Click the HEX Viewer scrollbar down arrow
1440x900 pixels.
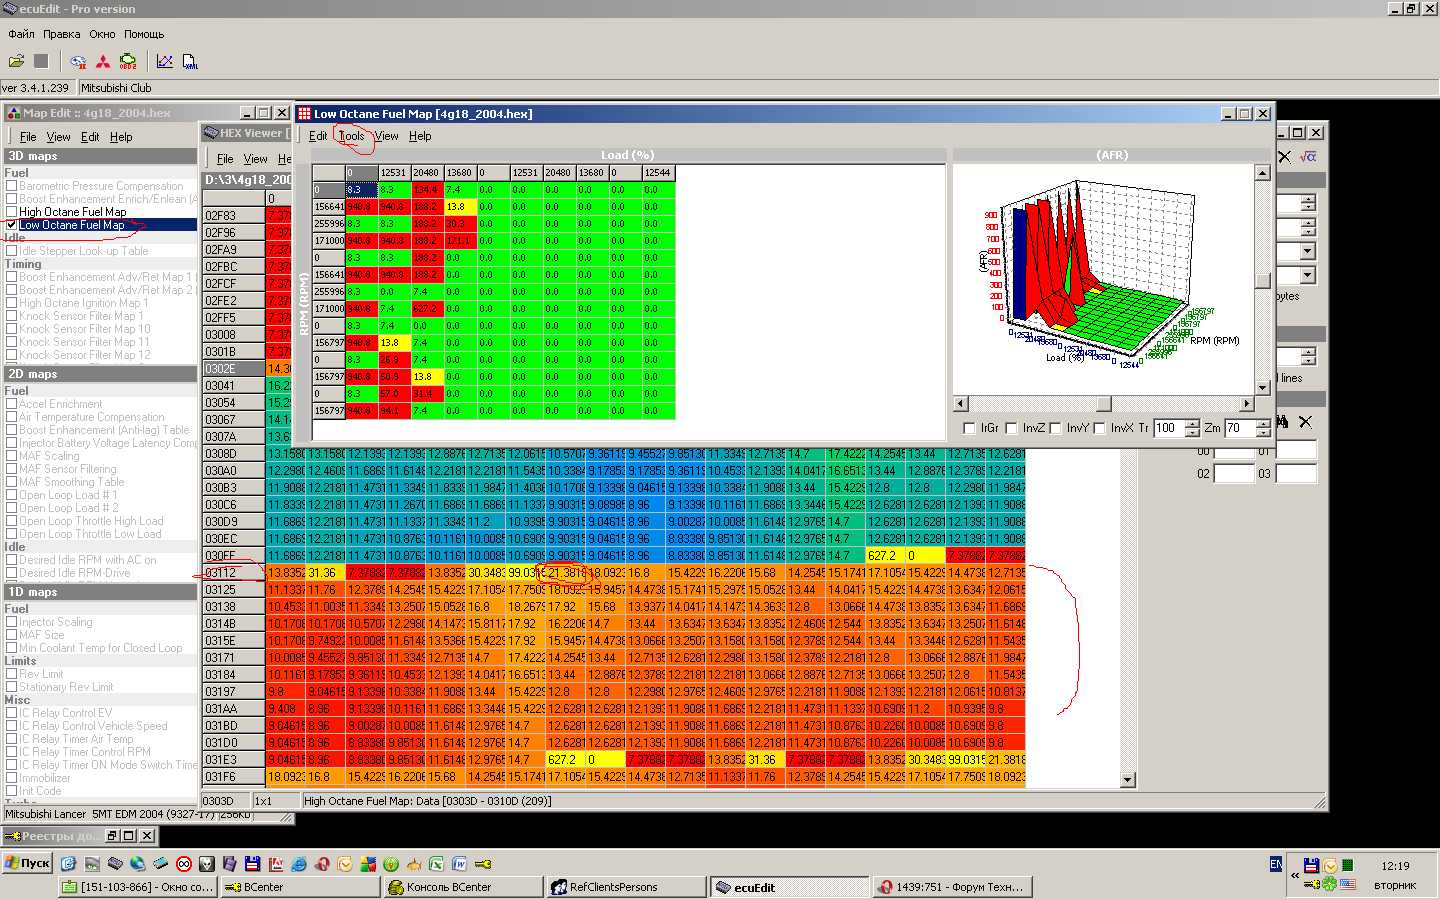(1128, 780)
